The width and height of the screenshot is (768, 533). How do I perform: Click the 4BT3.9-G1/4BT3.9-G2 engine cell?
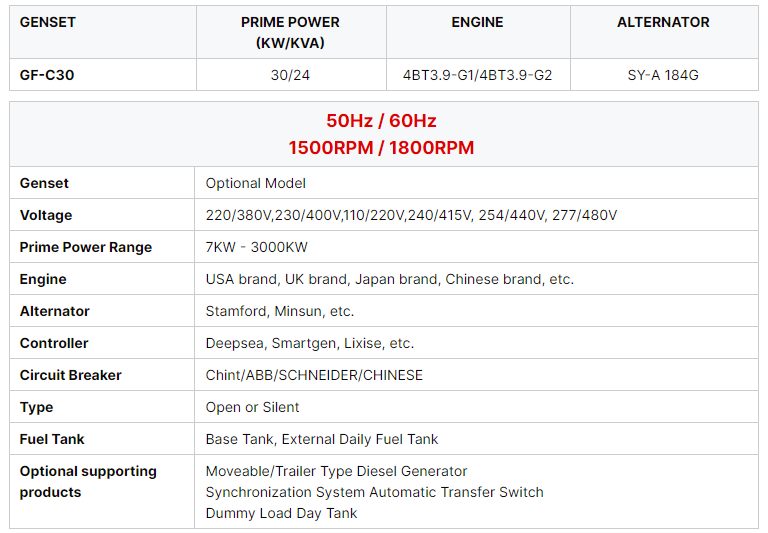[x=478, y=75]
